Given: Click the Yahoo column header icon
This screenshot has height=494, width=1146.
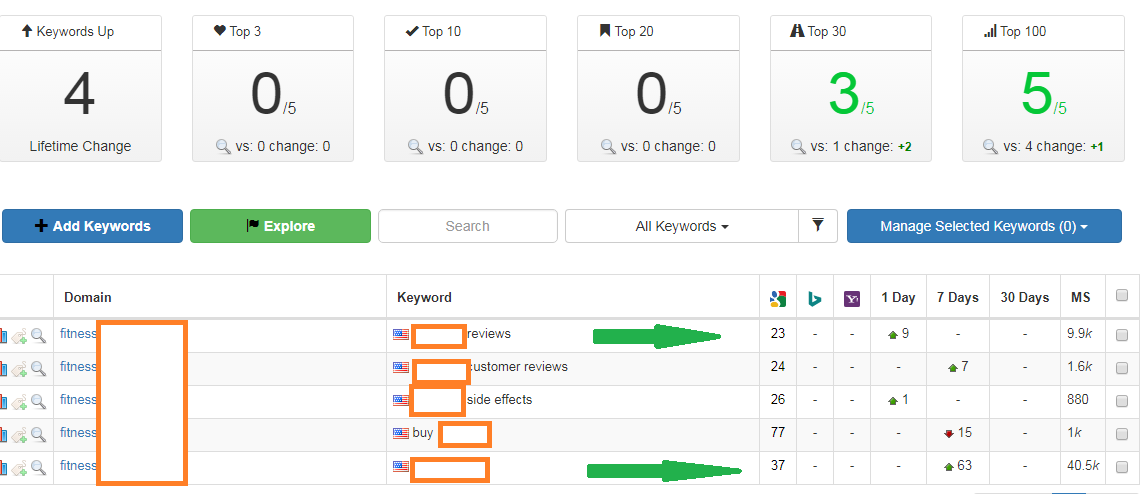Looking at the screenshot, I should point(852,298).
